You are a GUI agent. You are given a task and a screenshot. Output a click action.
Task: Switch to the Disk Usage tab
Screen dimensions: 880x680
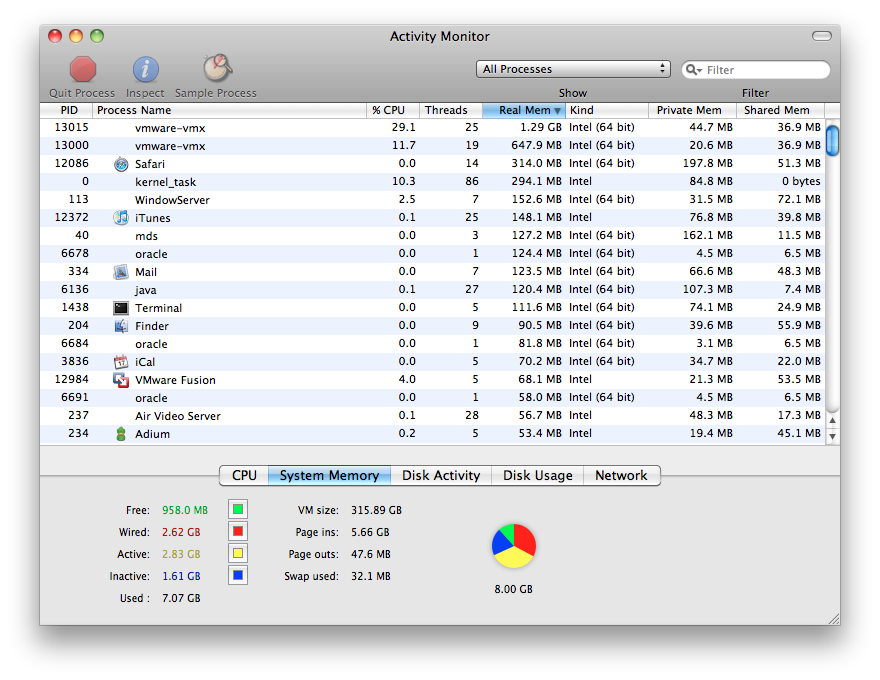538,475
